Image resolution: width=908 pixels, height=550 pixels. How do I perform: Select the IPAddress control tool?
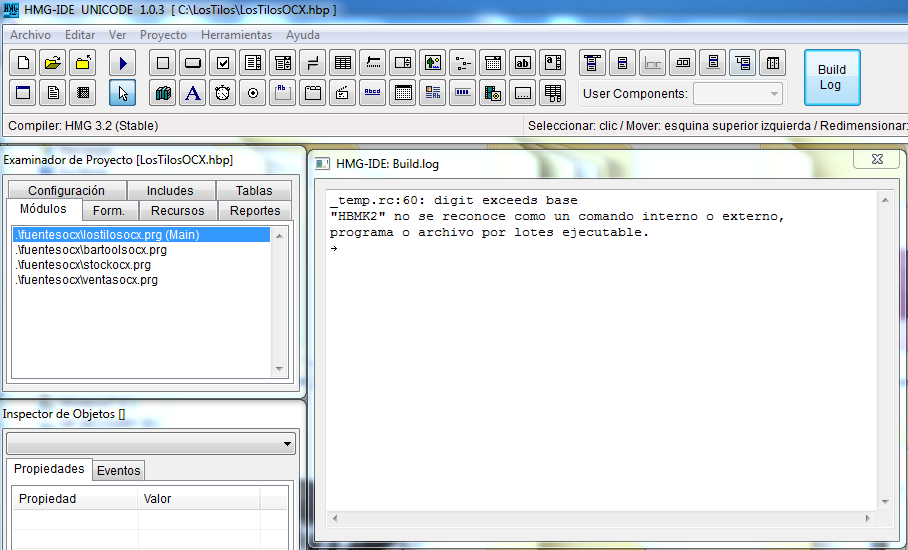[523, 93]
